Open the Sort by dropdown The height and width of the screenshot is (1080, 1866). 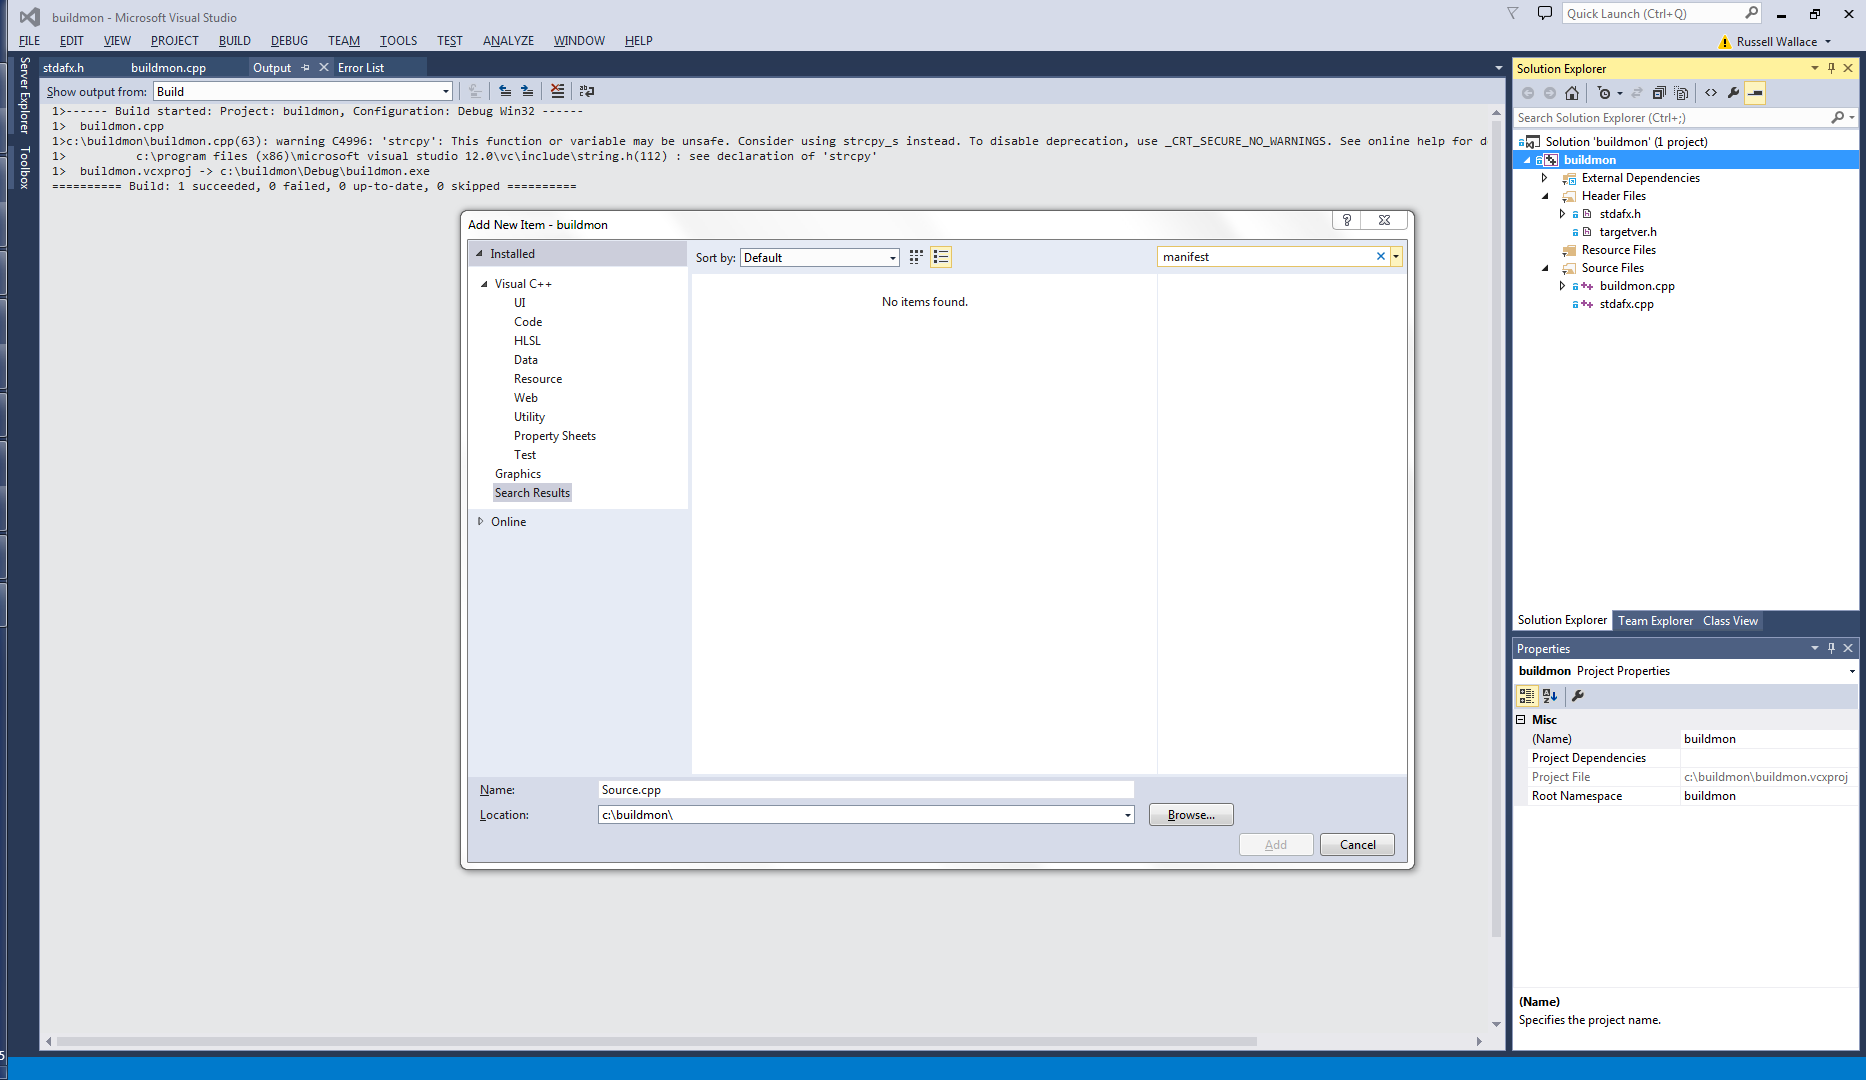[893, 258]
